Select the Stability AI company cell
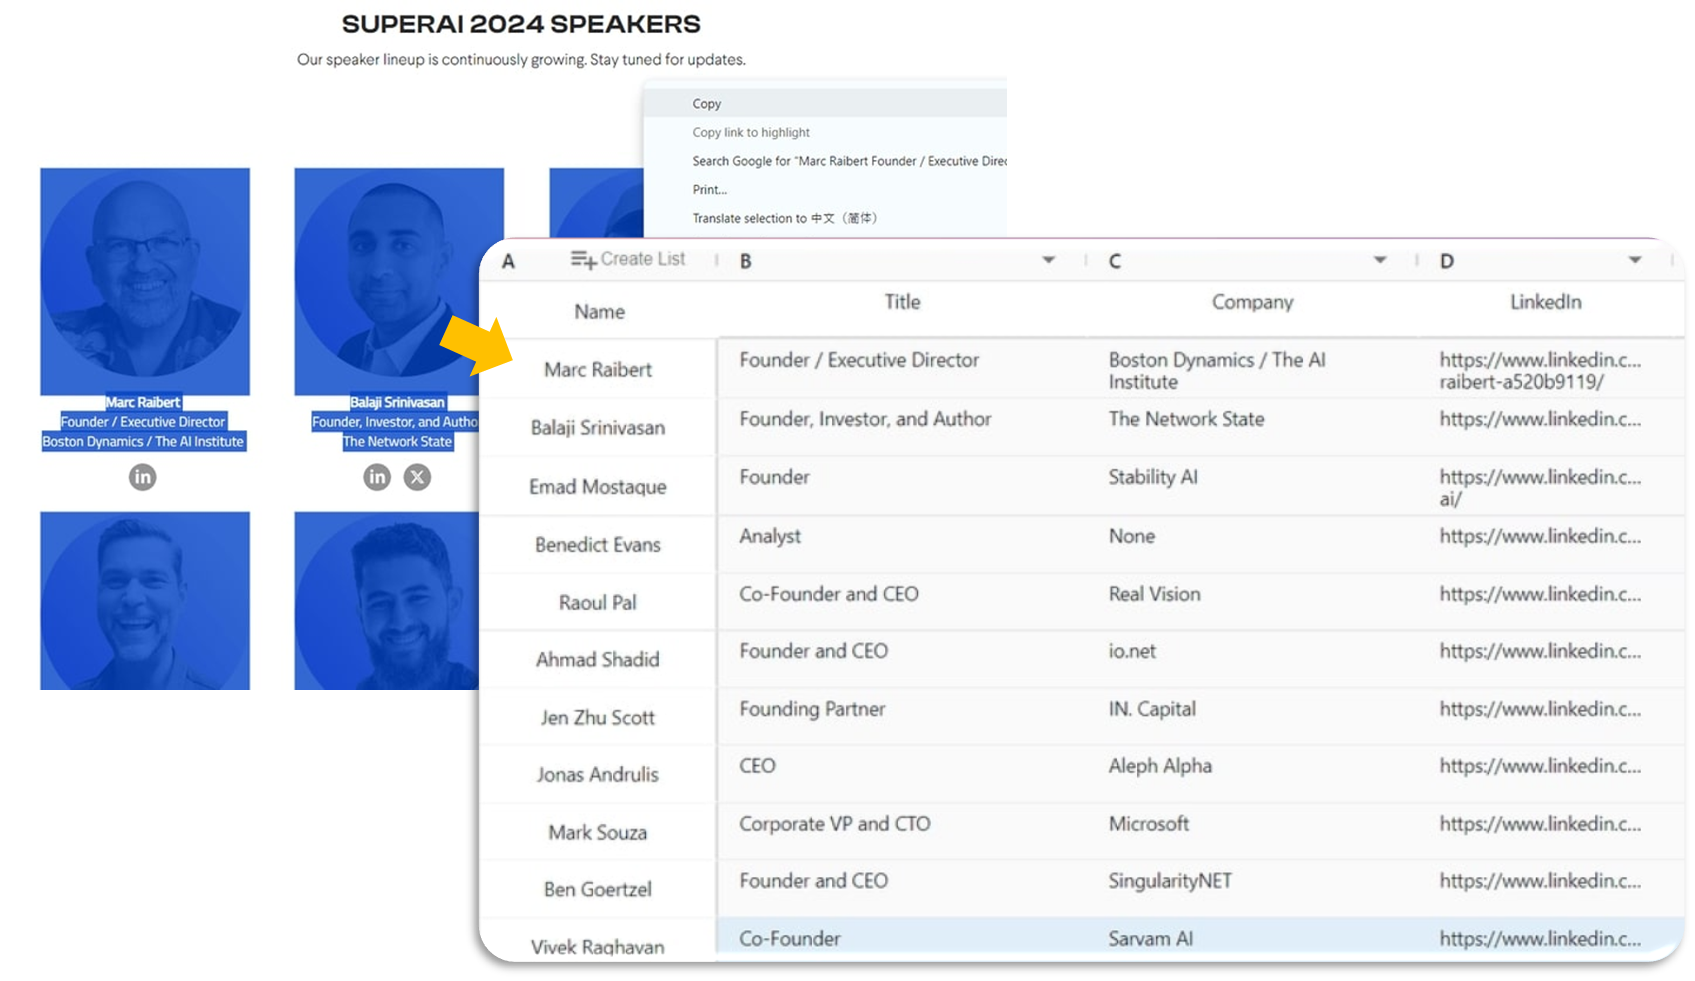The height and width of the screenshot is (981, 1695). click(1153, 478)
